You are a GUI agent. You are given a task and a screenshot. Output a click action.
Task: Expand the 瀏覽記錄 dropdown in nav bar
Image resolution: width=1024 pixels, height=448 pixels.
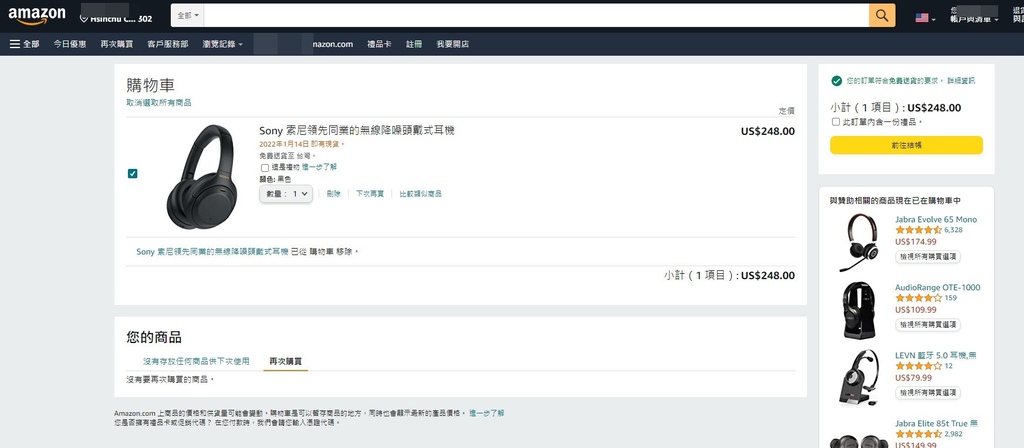click(223, 44)
